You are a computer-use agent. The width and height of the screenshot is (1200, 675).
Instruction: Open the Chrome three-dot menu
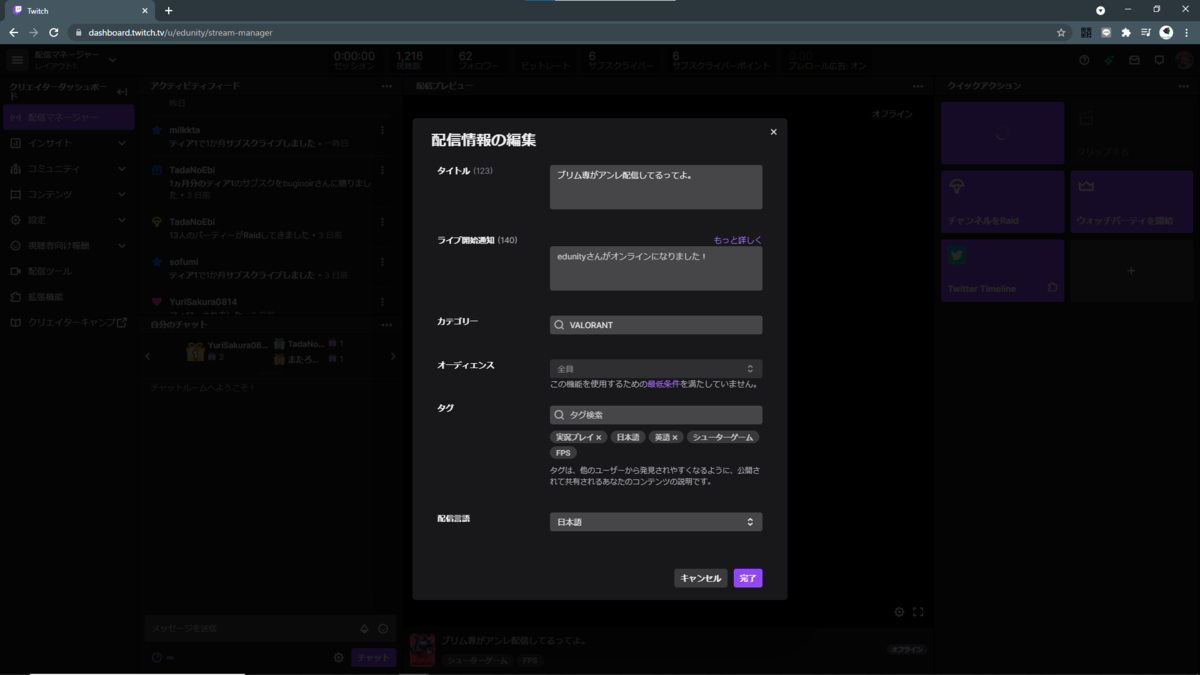coord(1186,32)
